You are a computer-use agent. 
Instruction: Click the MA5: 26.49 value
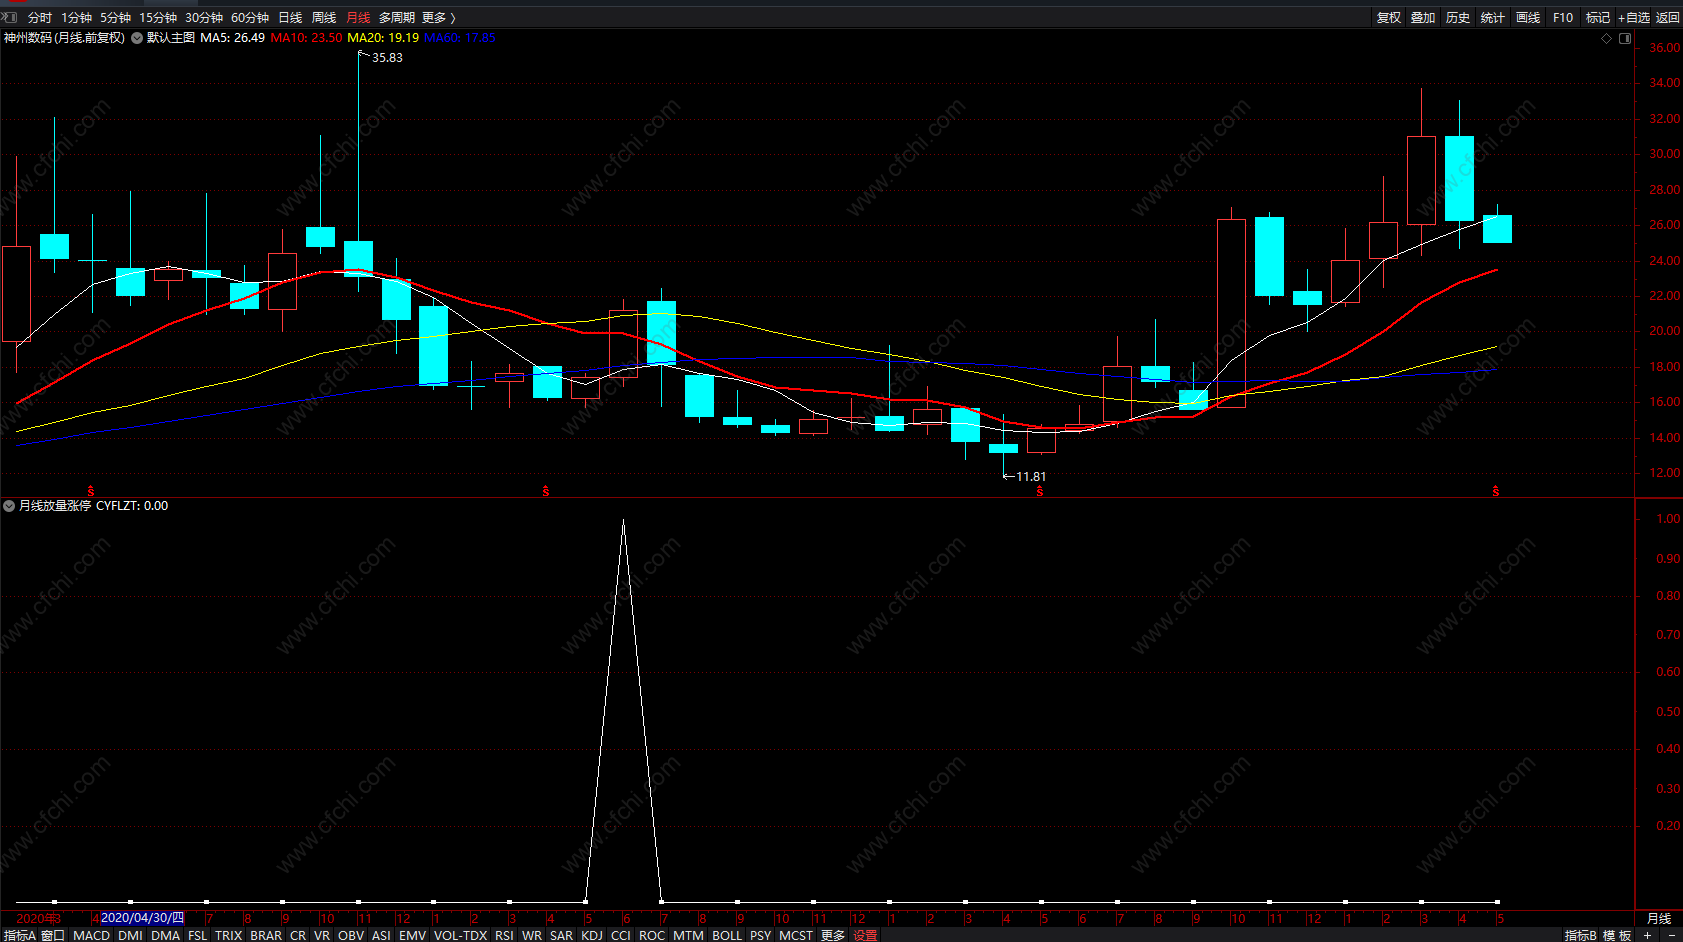pos(233,38)
